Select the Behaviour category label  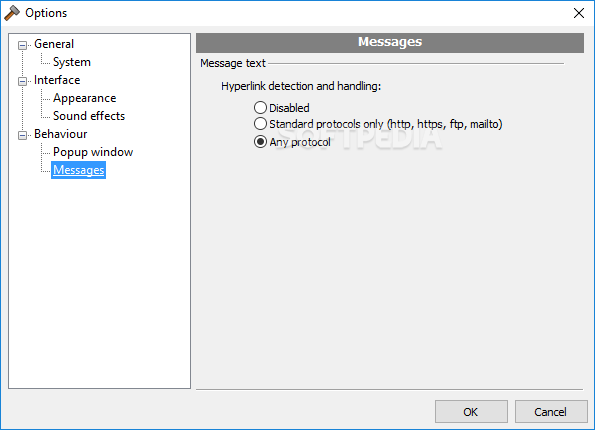tap(61, 134)
